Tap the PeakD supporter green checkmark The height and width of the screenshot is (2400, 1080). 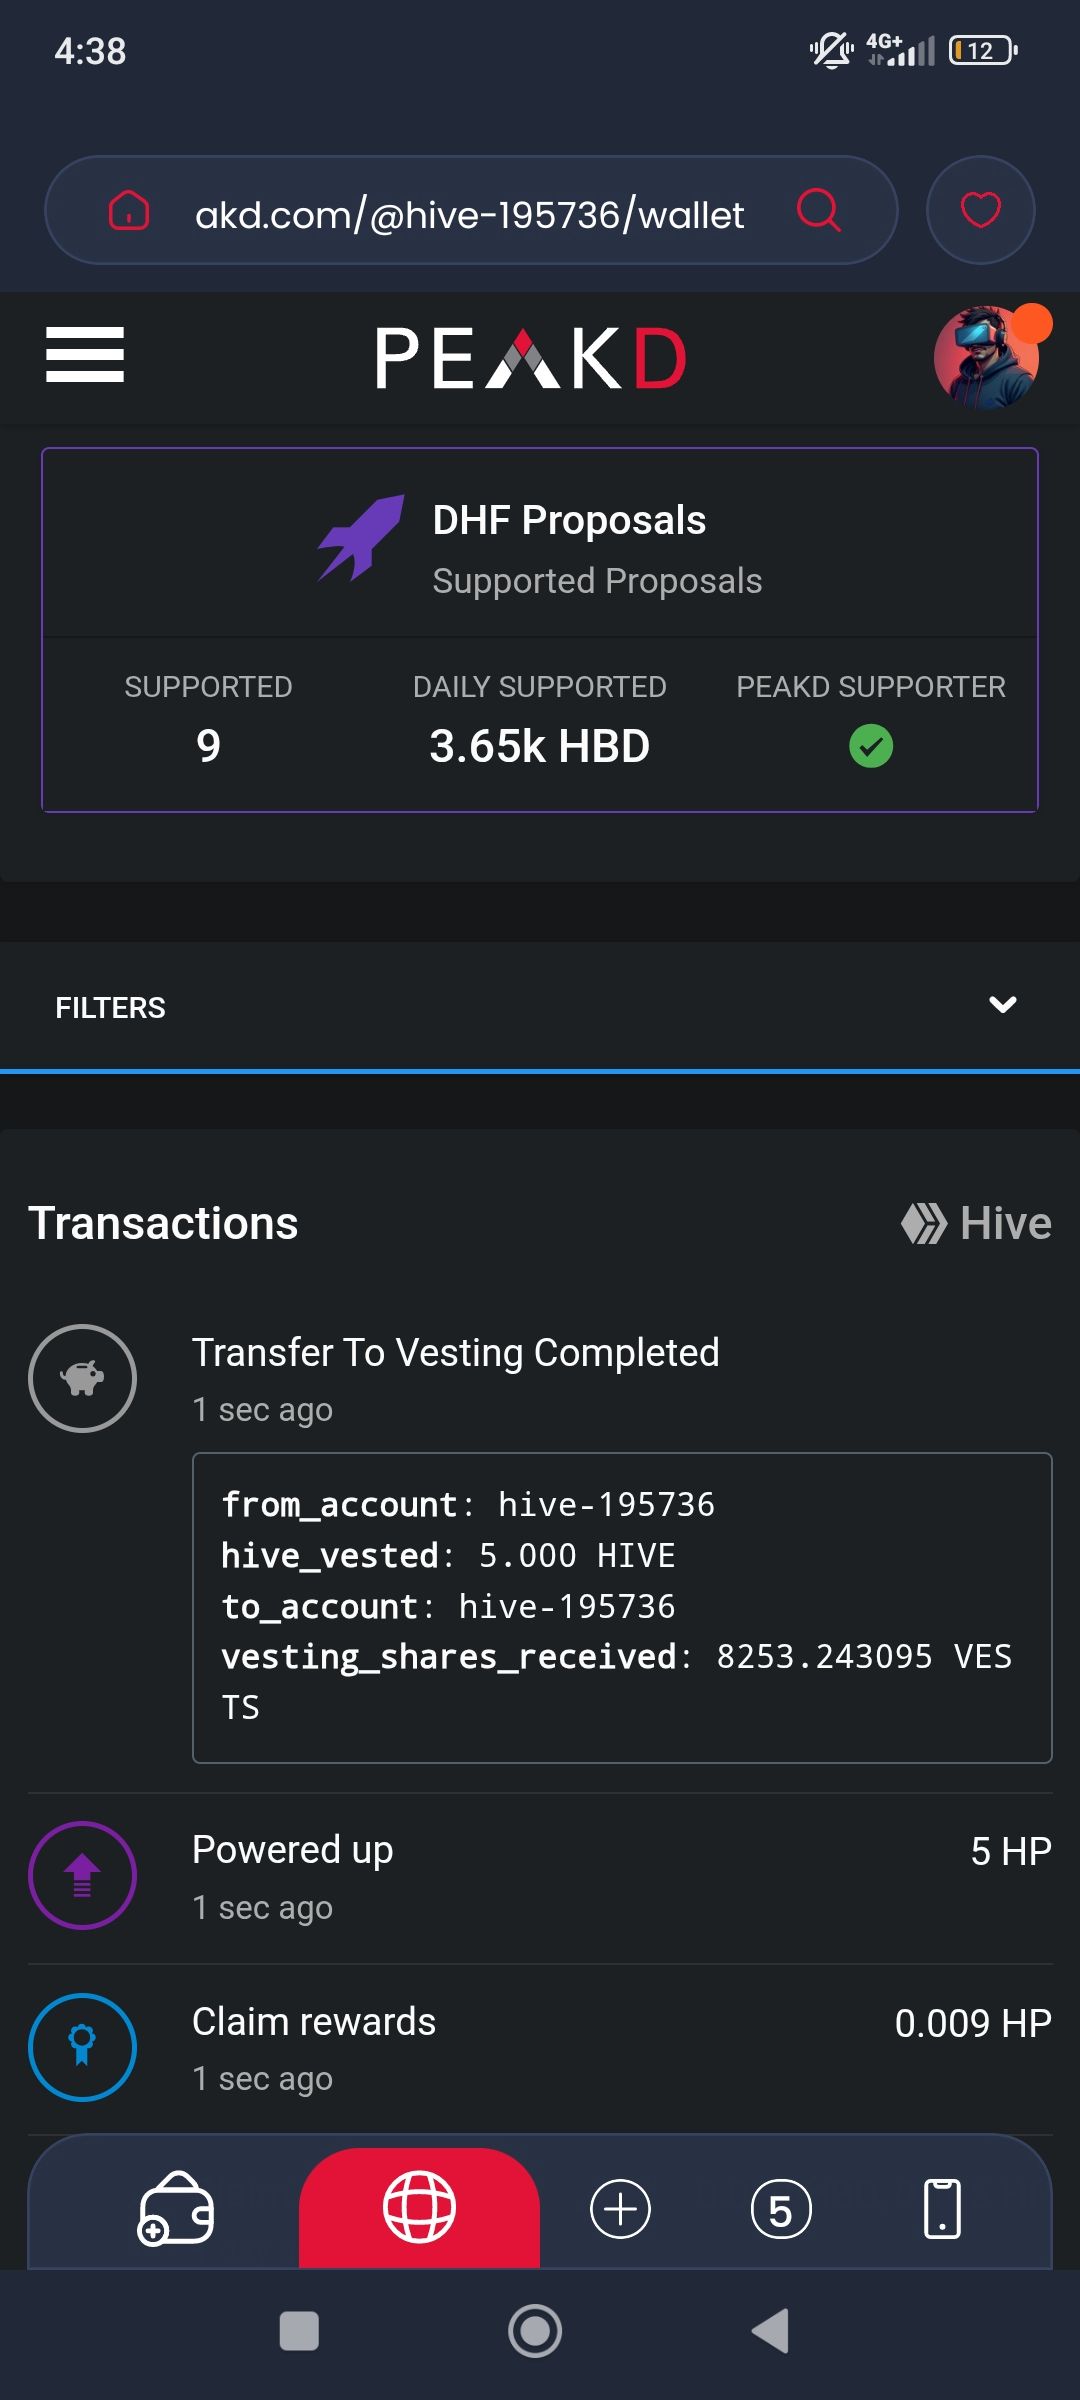click(871, 746)
